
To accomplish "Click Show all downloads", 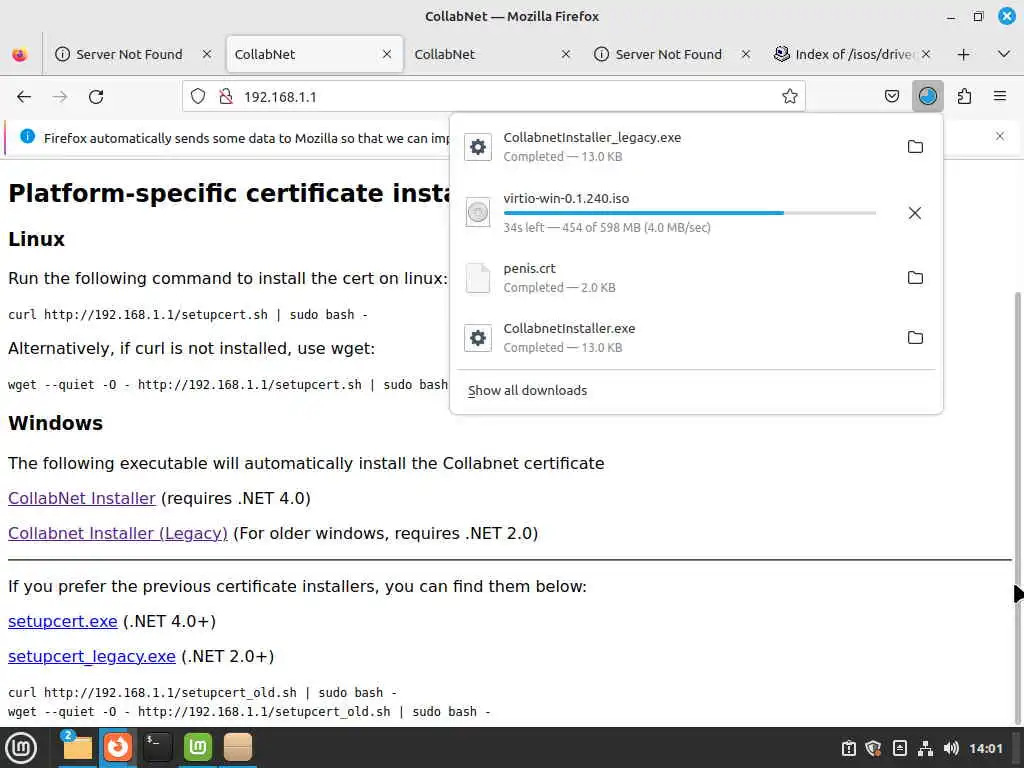I will click(x=527, y=391).
